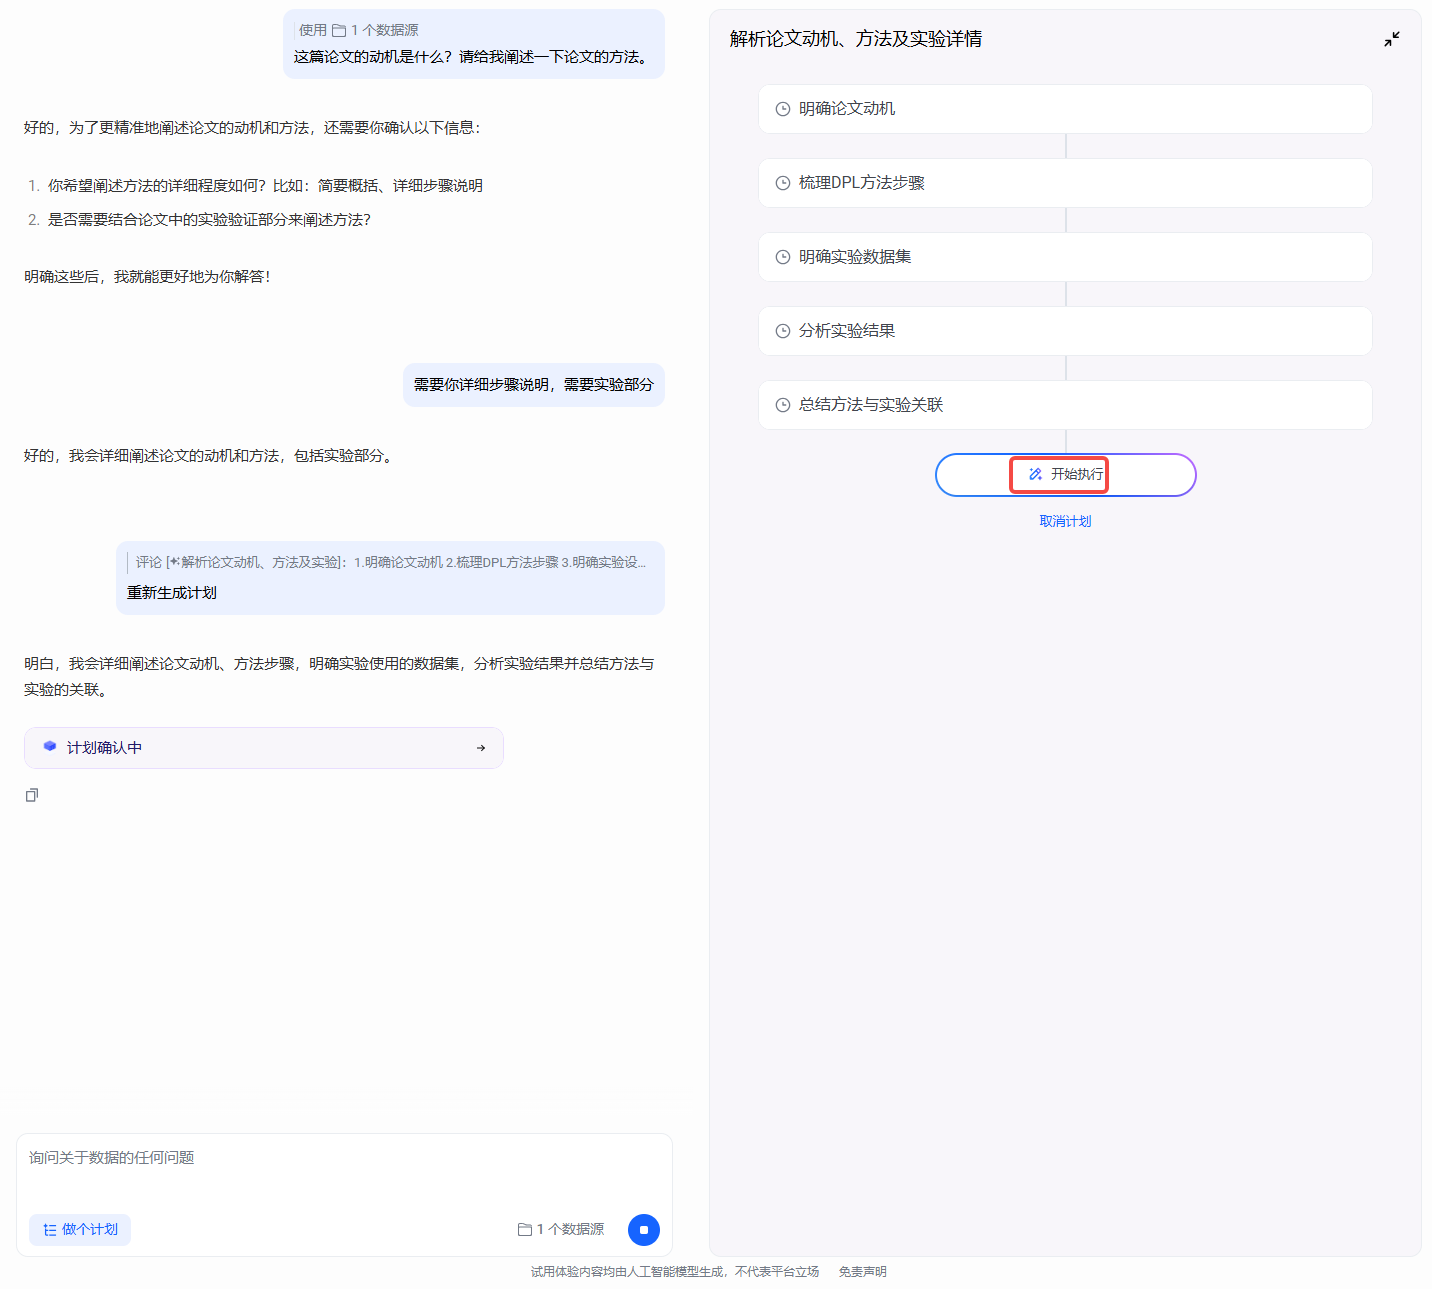The width and height of the screenshot is (1432, 1289).
Task: Click 开始执行 to start the plan
Action: pyautogui.click(x=1066, y=475)
